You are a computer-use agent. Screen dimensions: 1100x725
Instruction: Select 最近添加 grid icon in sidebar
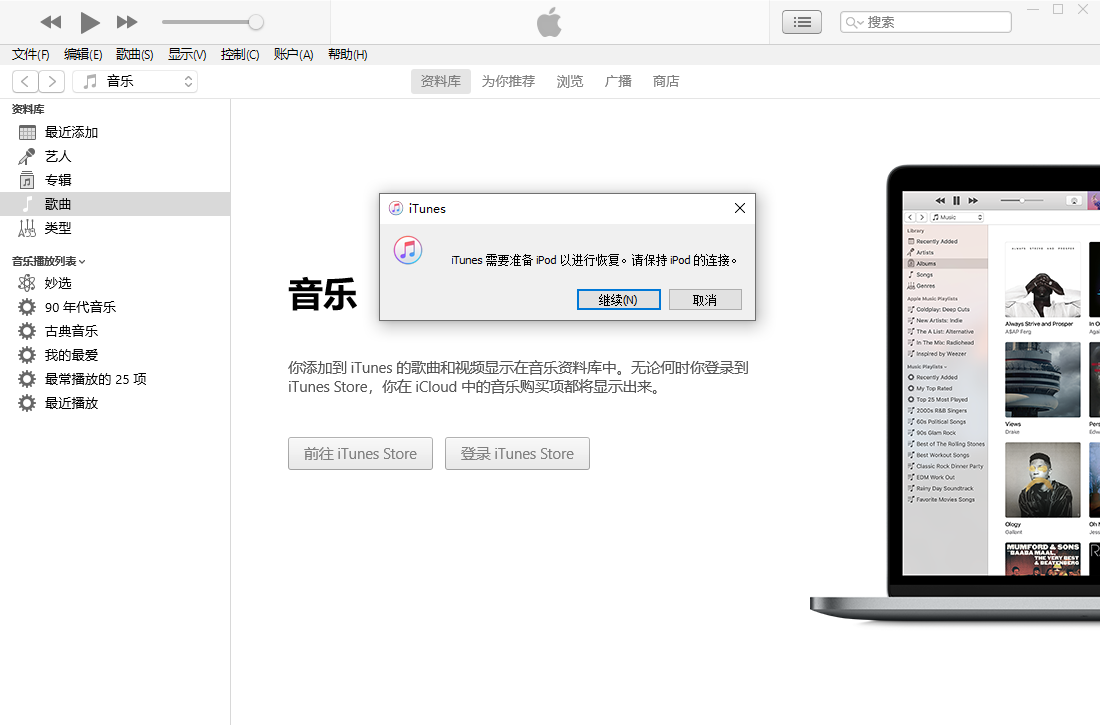[x=27, y=132]
